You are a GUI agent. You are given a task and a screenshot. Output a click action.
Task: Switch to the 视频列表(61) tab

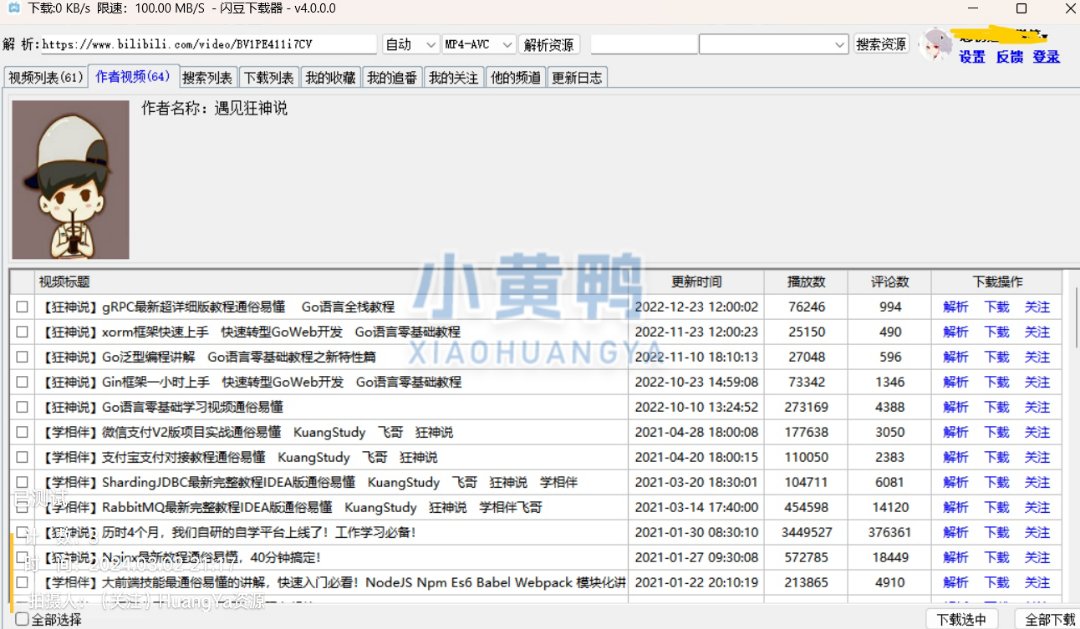pos(46,78)
